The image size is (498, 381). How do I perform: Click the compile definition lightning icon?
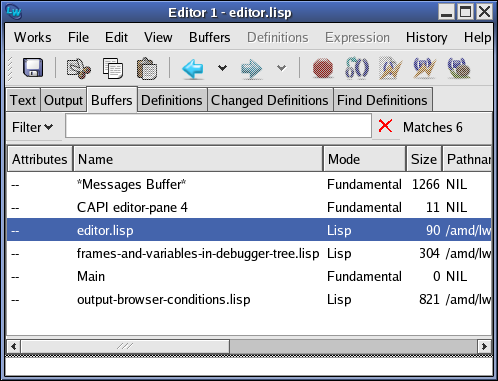pyautogui.click(x=391, y=68)
